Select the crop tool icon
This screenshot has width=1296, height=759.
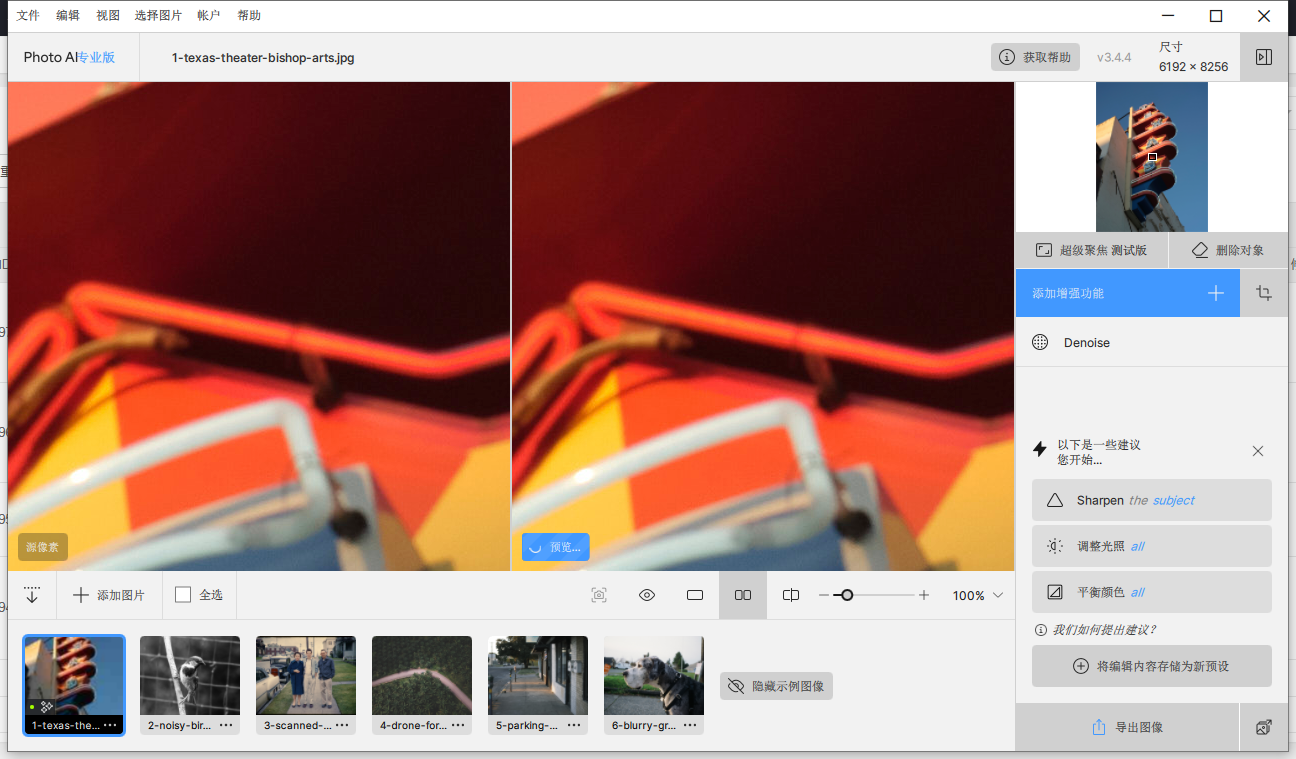tap(1264, 293)
